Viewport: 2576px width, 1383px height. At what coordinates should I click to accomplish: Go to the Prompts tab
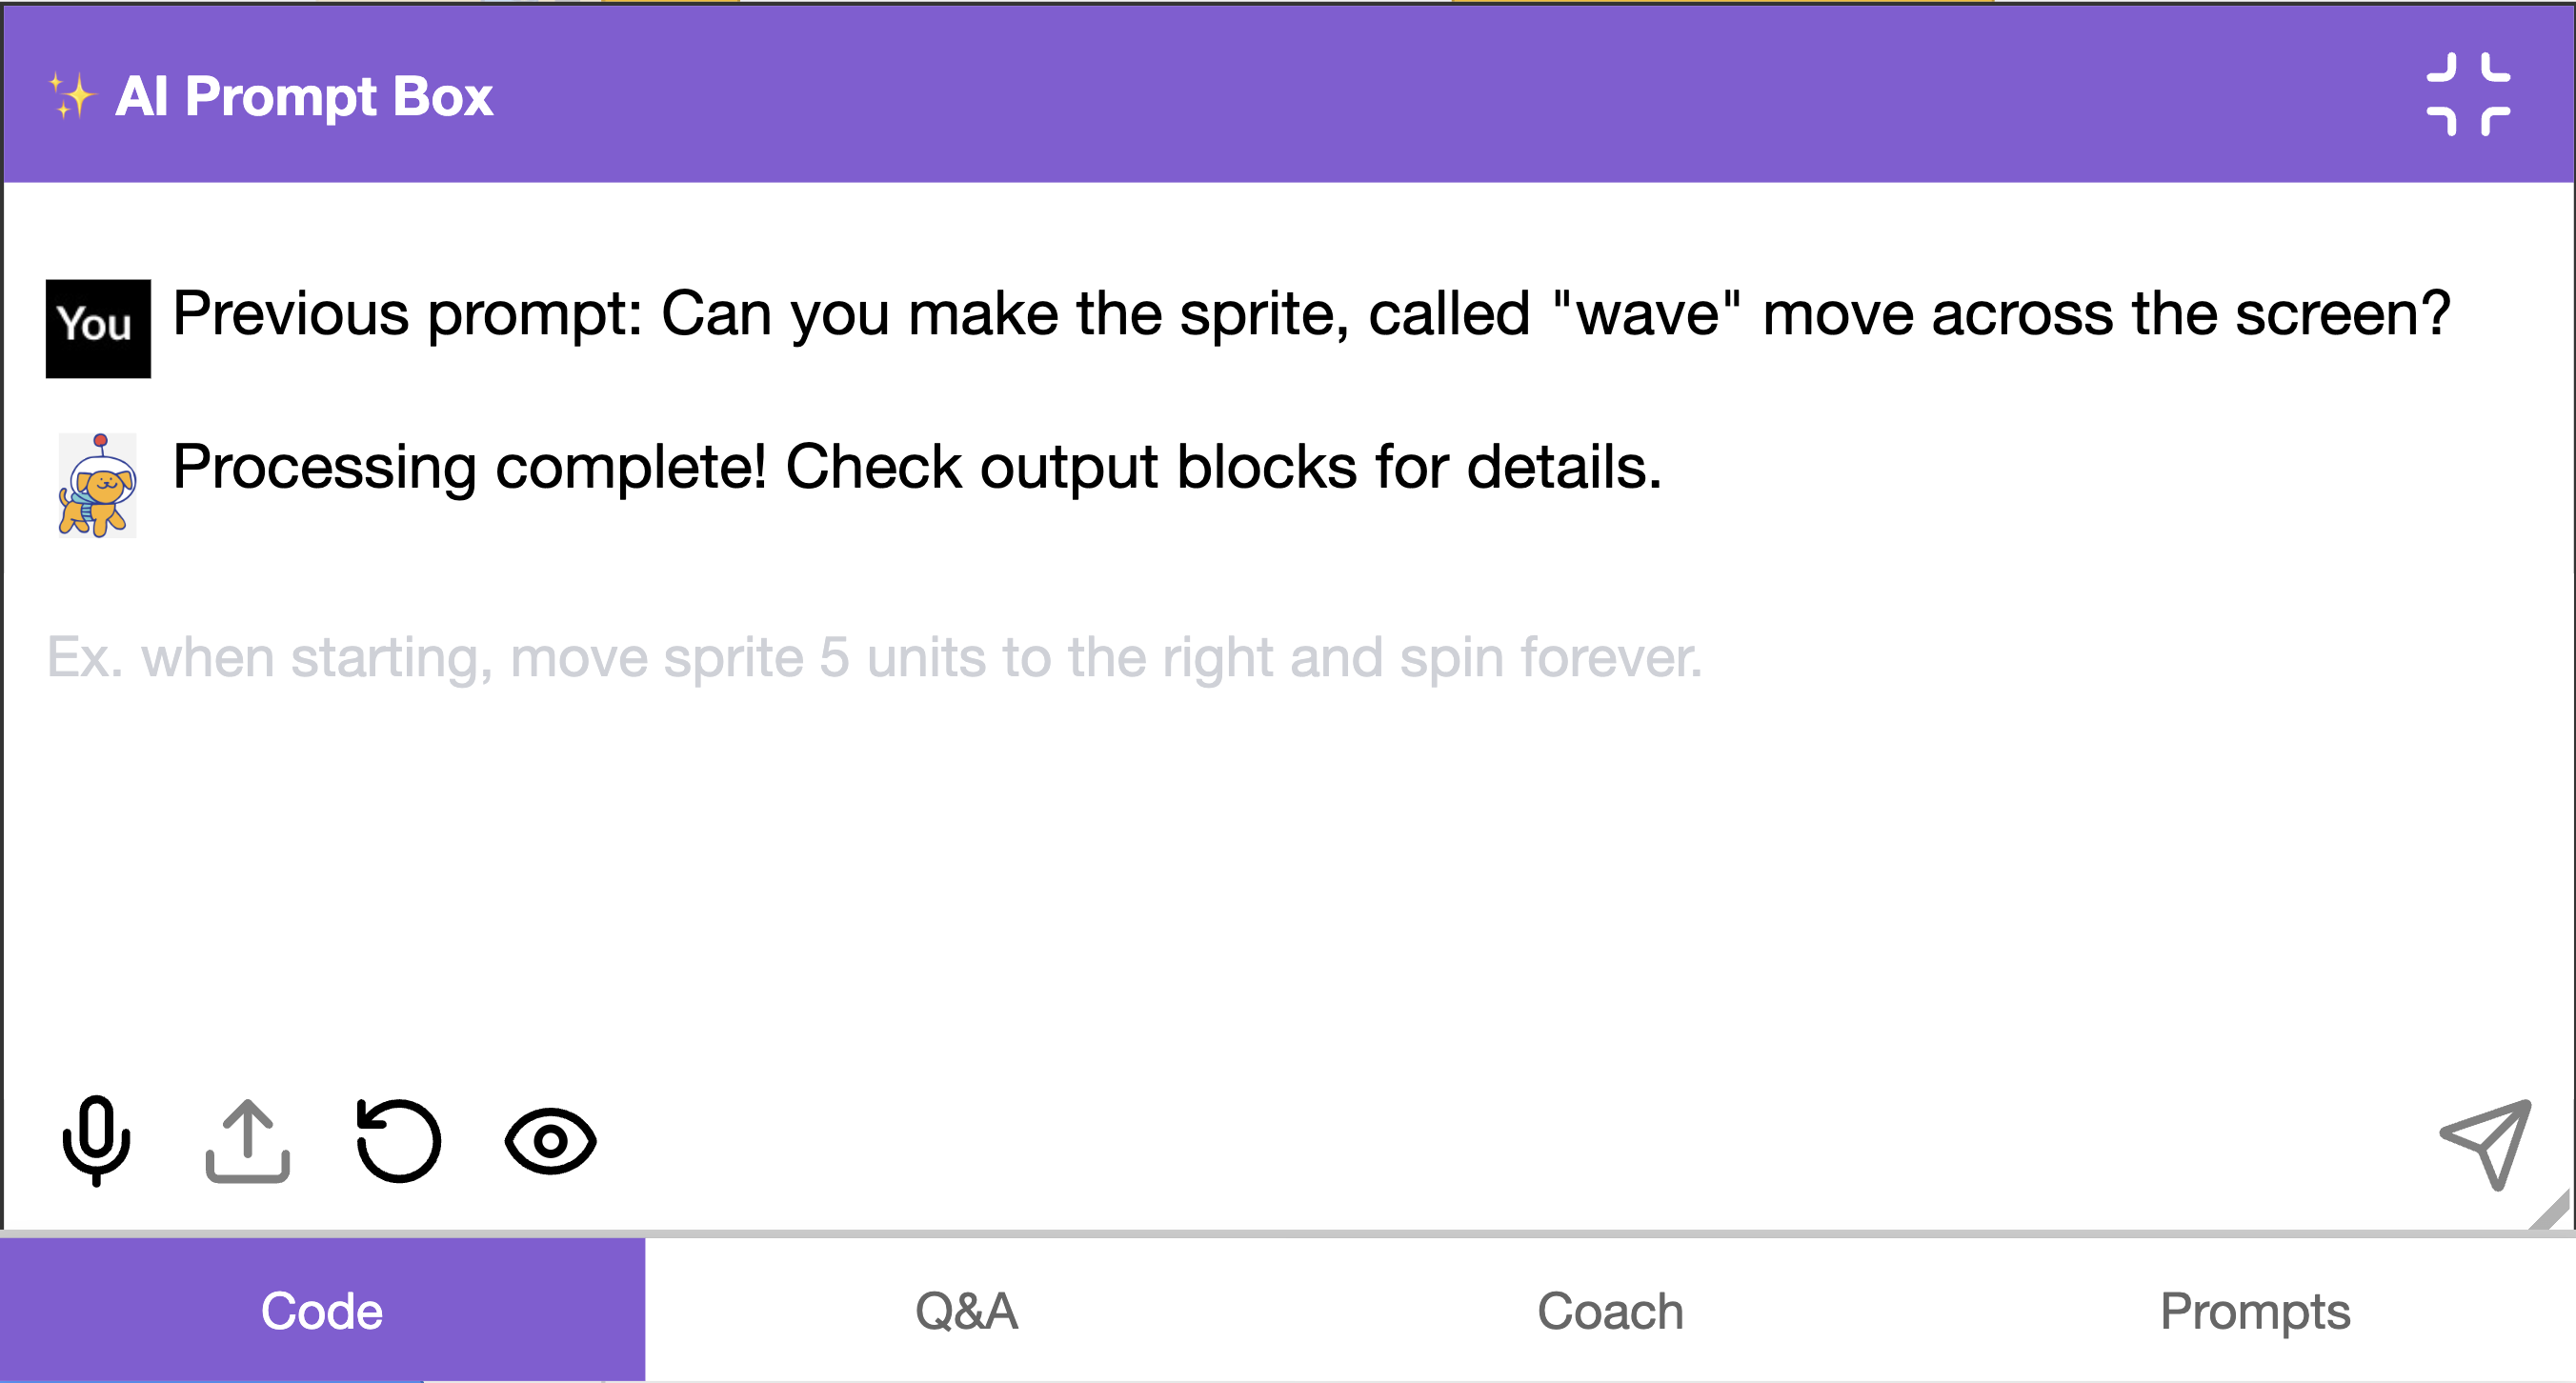pos(2254,1310)
